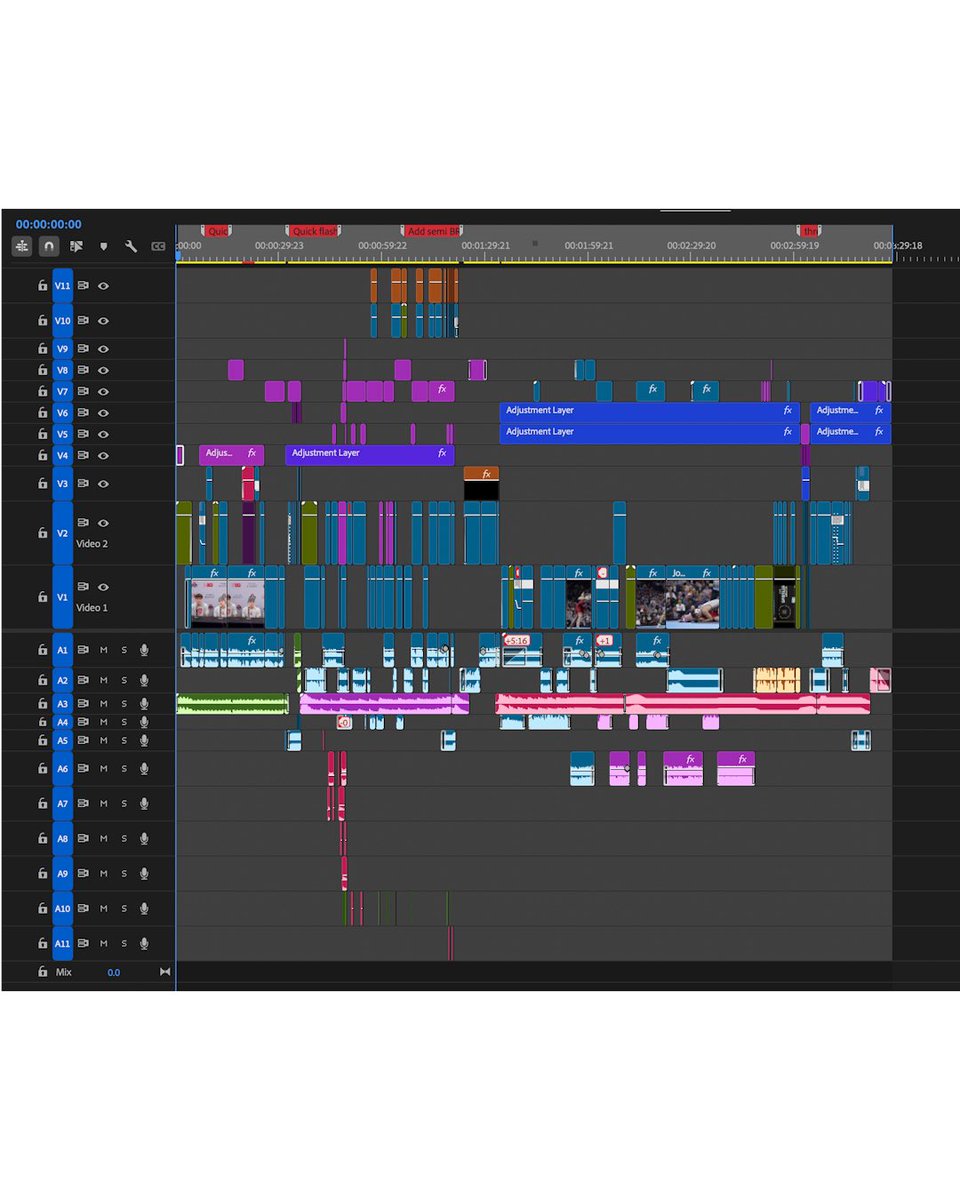
Task: Toggle sync lock on V8
Action: [84, 370]
